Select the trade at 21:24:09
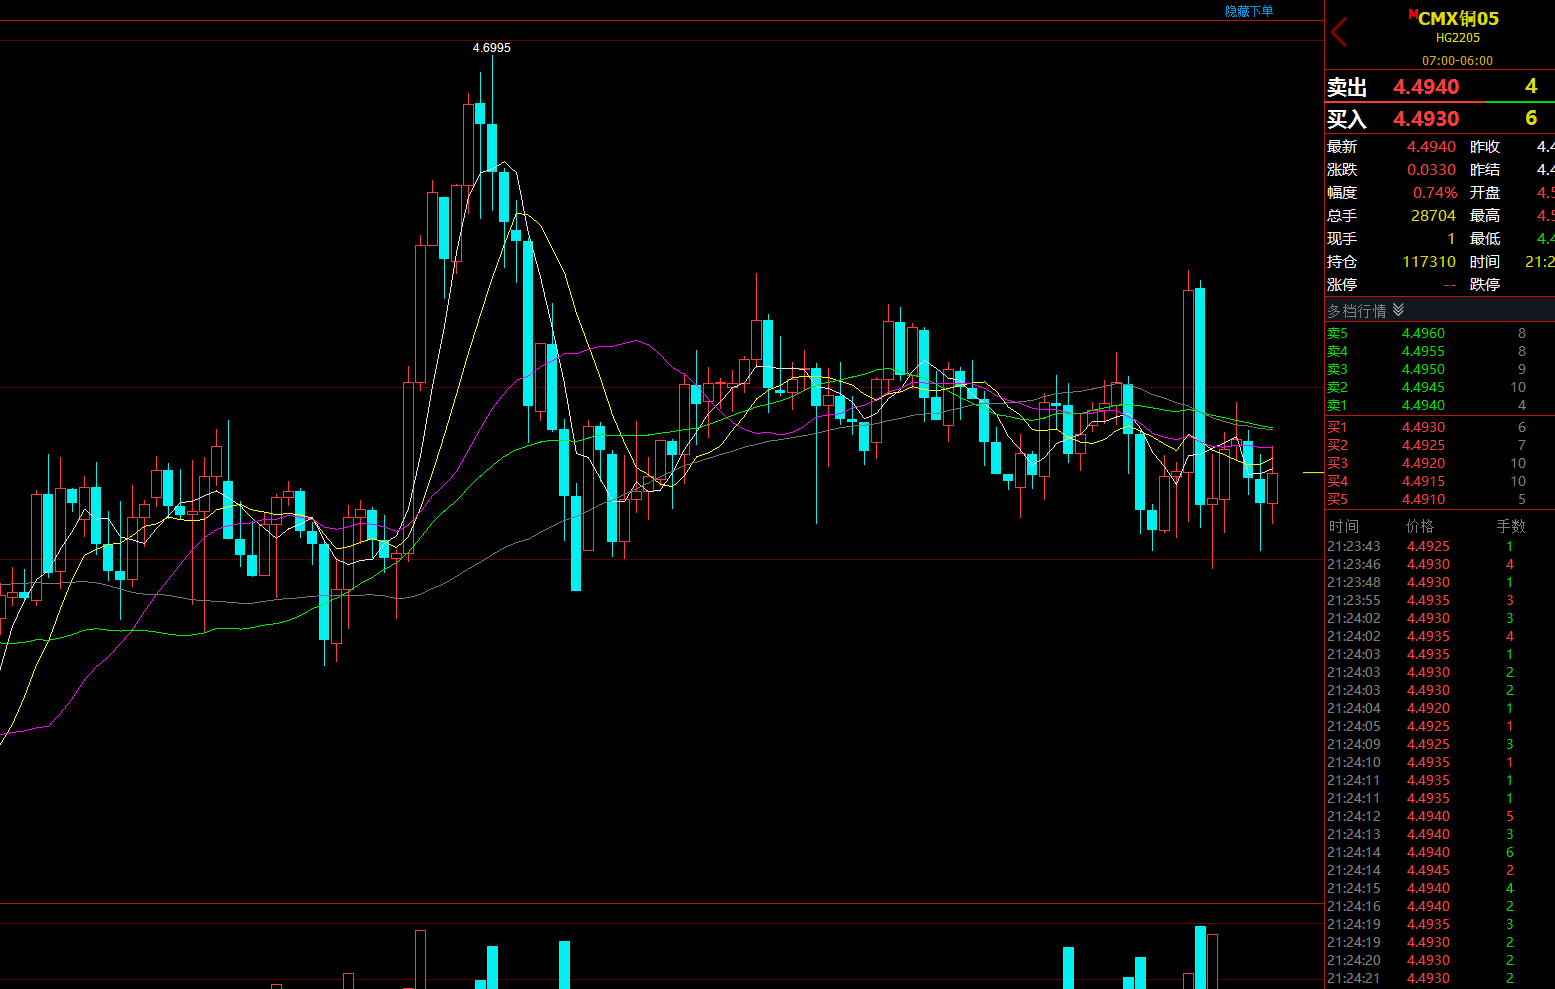 tap(1440, 745)
